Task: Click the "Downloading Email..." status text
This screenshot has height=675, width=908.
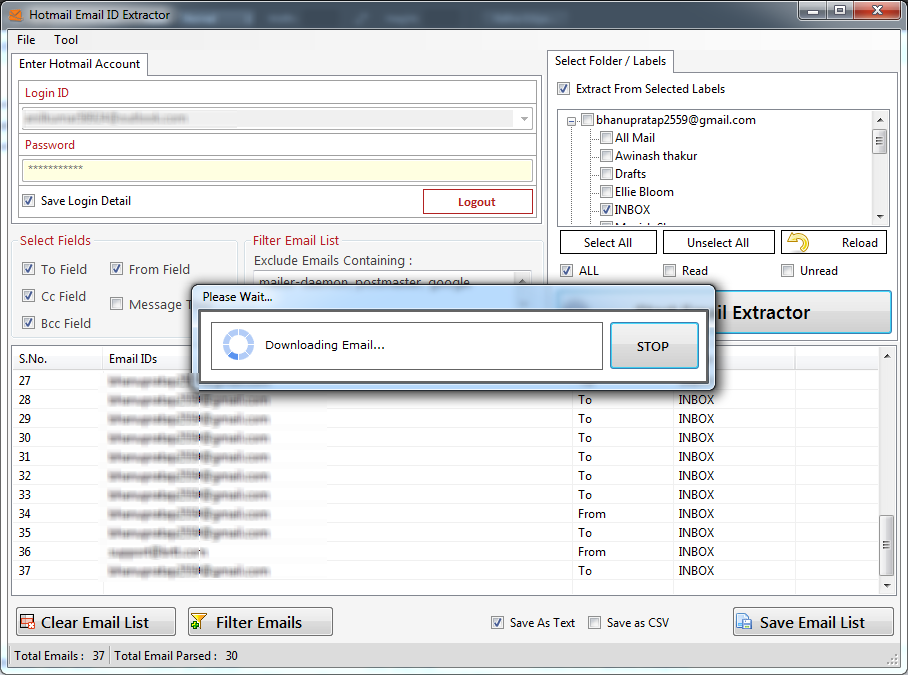Action: (x=324, y=345)
